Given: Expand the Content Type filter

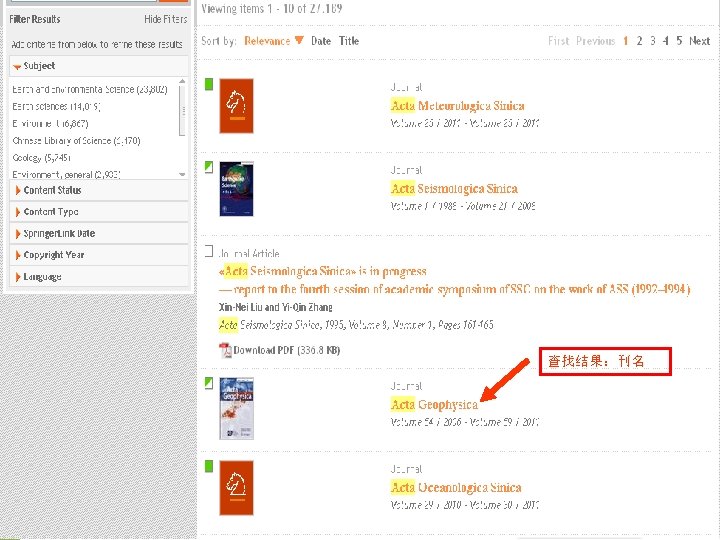Looking at the screenshot, I should tap(99, 212).
